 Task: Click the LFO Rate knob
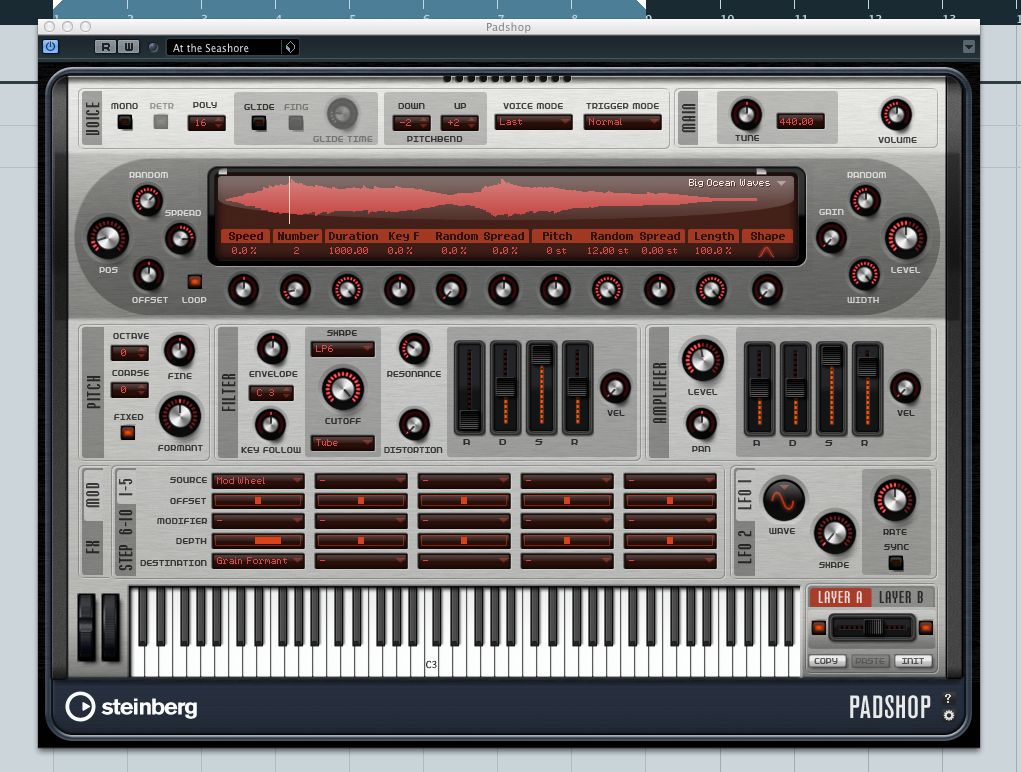click(x=895, y=500)
